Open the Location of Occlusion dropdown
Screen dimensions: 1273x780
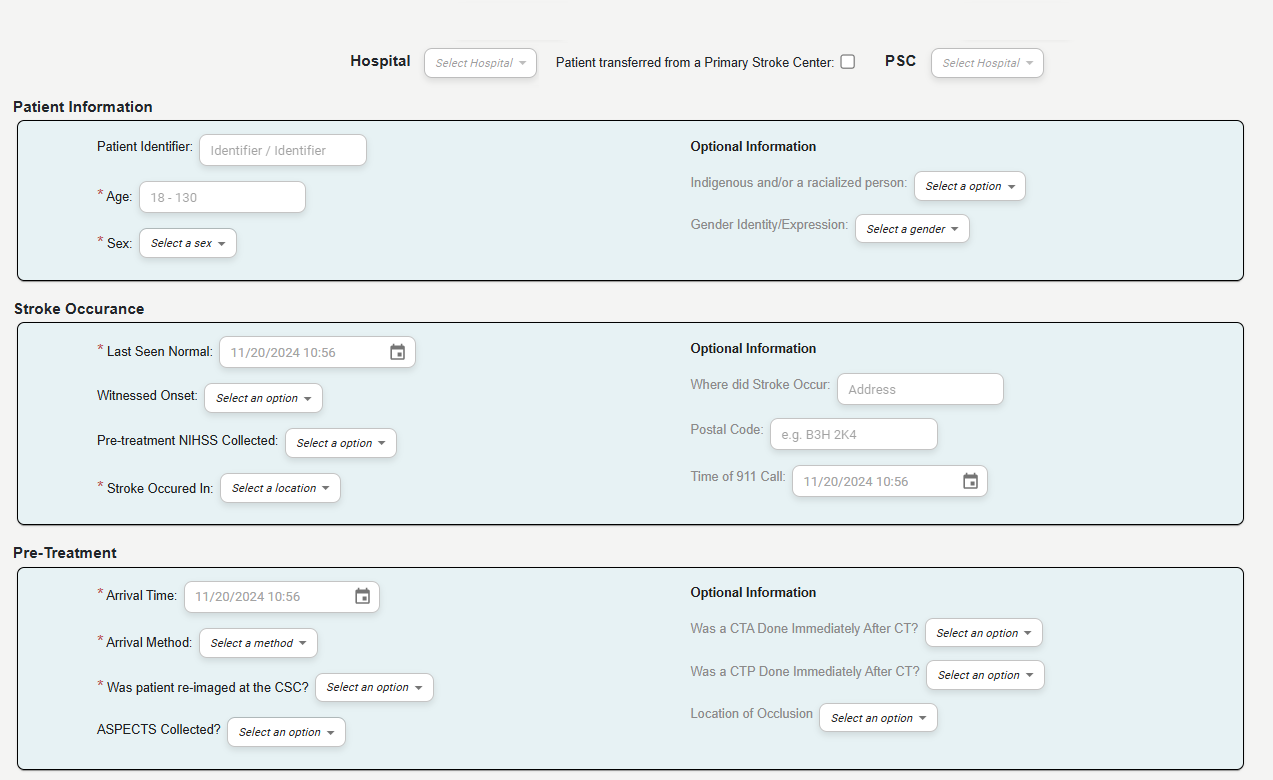click(878, 717)
